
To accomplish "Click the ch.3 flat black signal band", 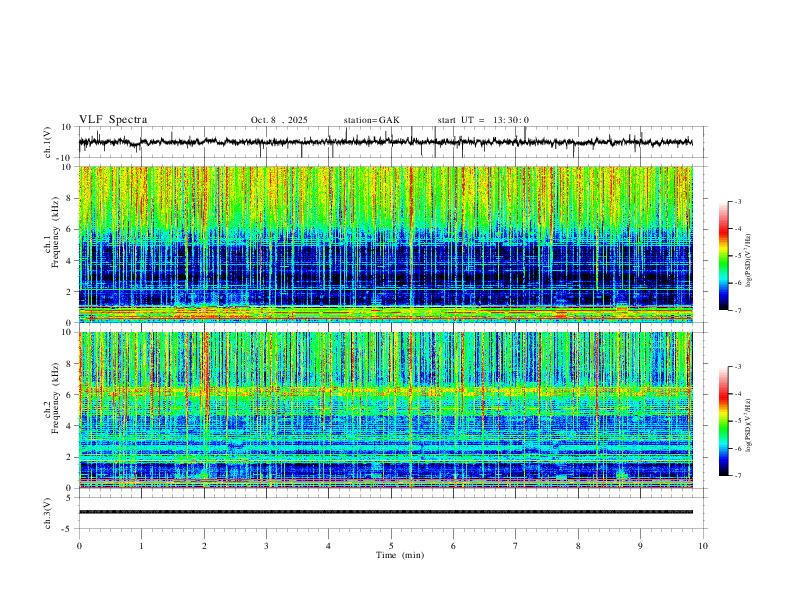I will click(x=385, y=512).
